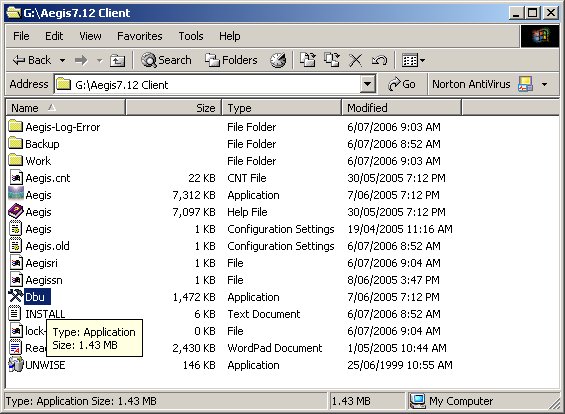Click the Aegisri file icon
The image size is (565, 414).
(15, 263)
